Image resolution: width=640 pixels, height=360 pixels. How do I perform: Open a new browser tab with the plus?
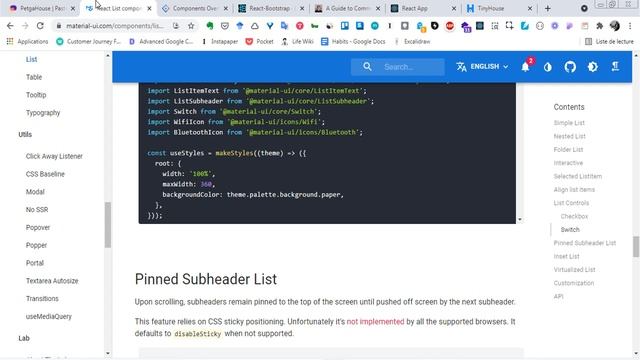click(x=547, y=8)
